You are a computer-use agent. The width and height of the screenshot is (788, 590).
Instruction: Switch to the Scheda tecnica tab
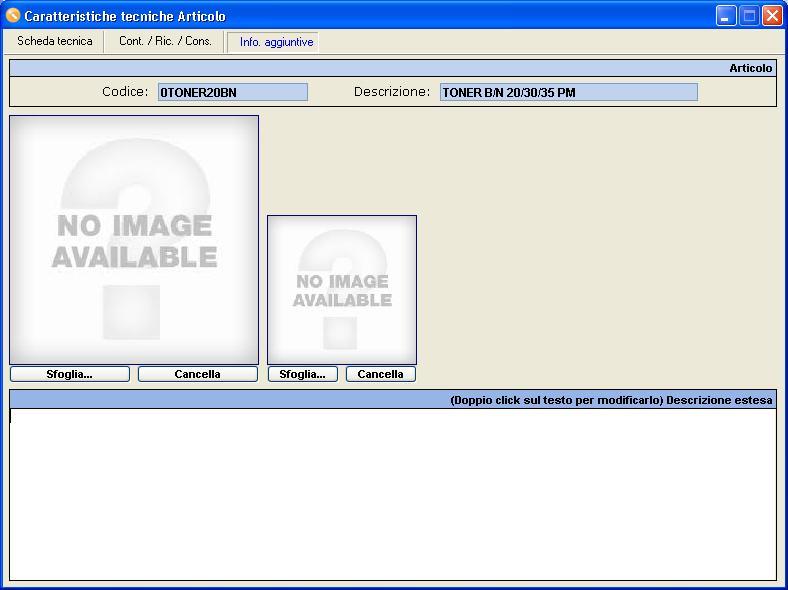pyautogui.click(x=54, y=41)
